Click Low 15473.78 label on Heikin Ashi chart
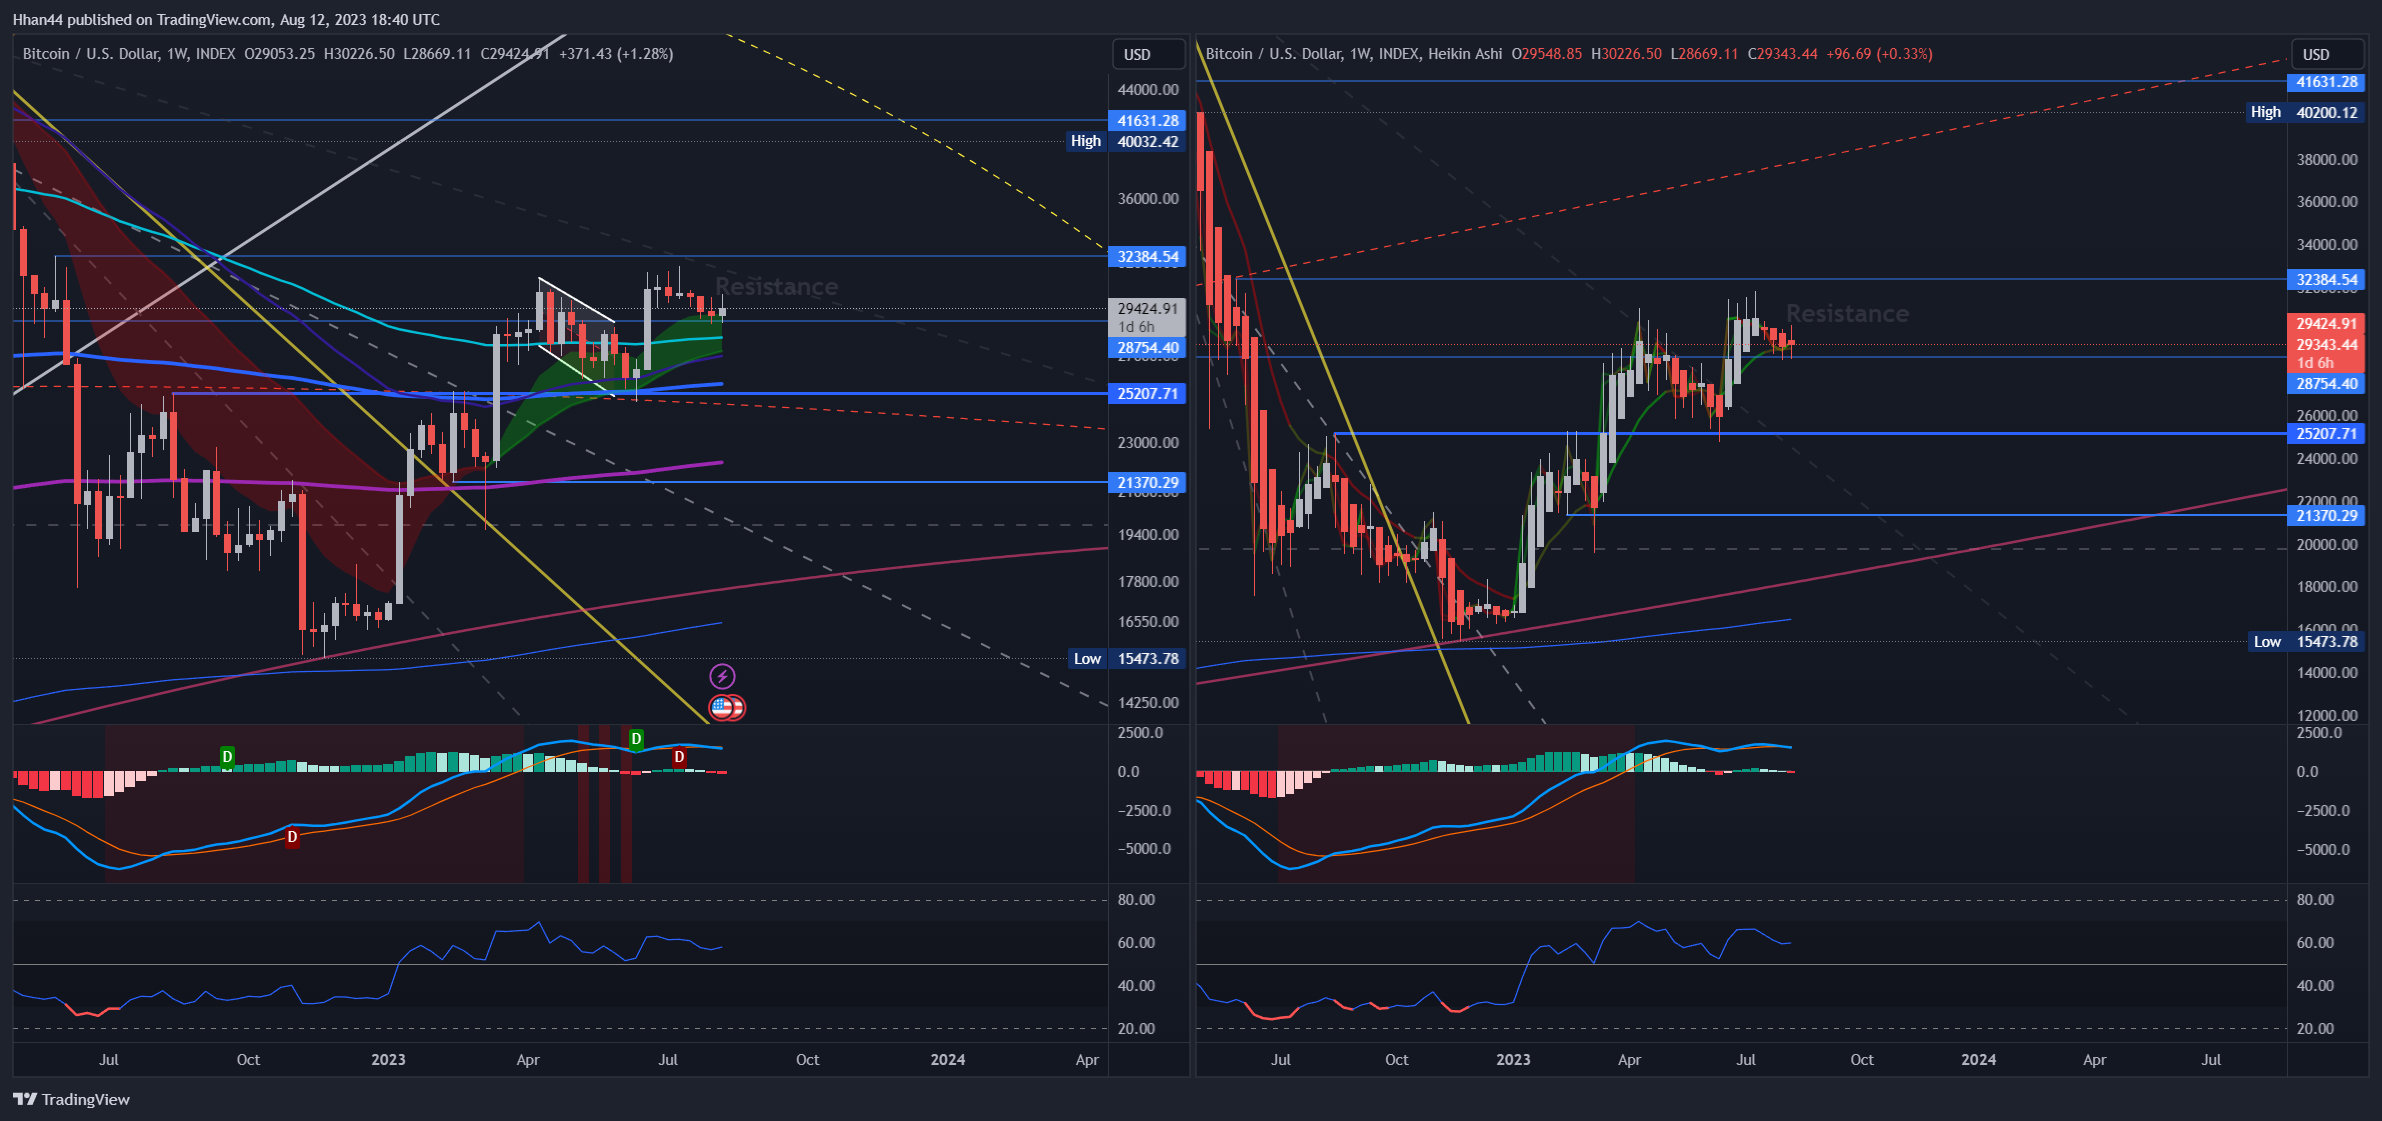2382x1121 pixels. tap(2306, 642)
